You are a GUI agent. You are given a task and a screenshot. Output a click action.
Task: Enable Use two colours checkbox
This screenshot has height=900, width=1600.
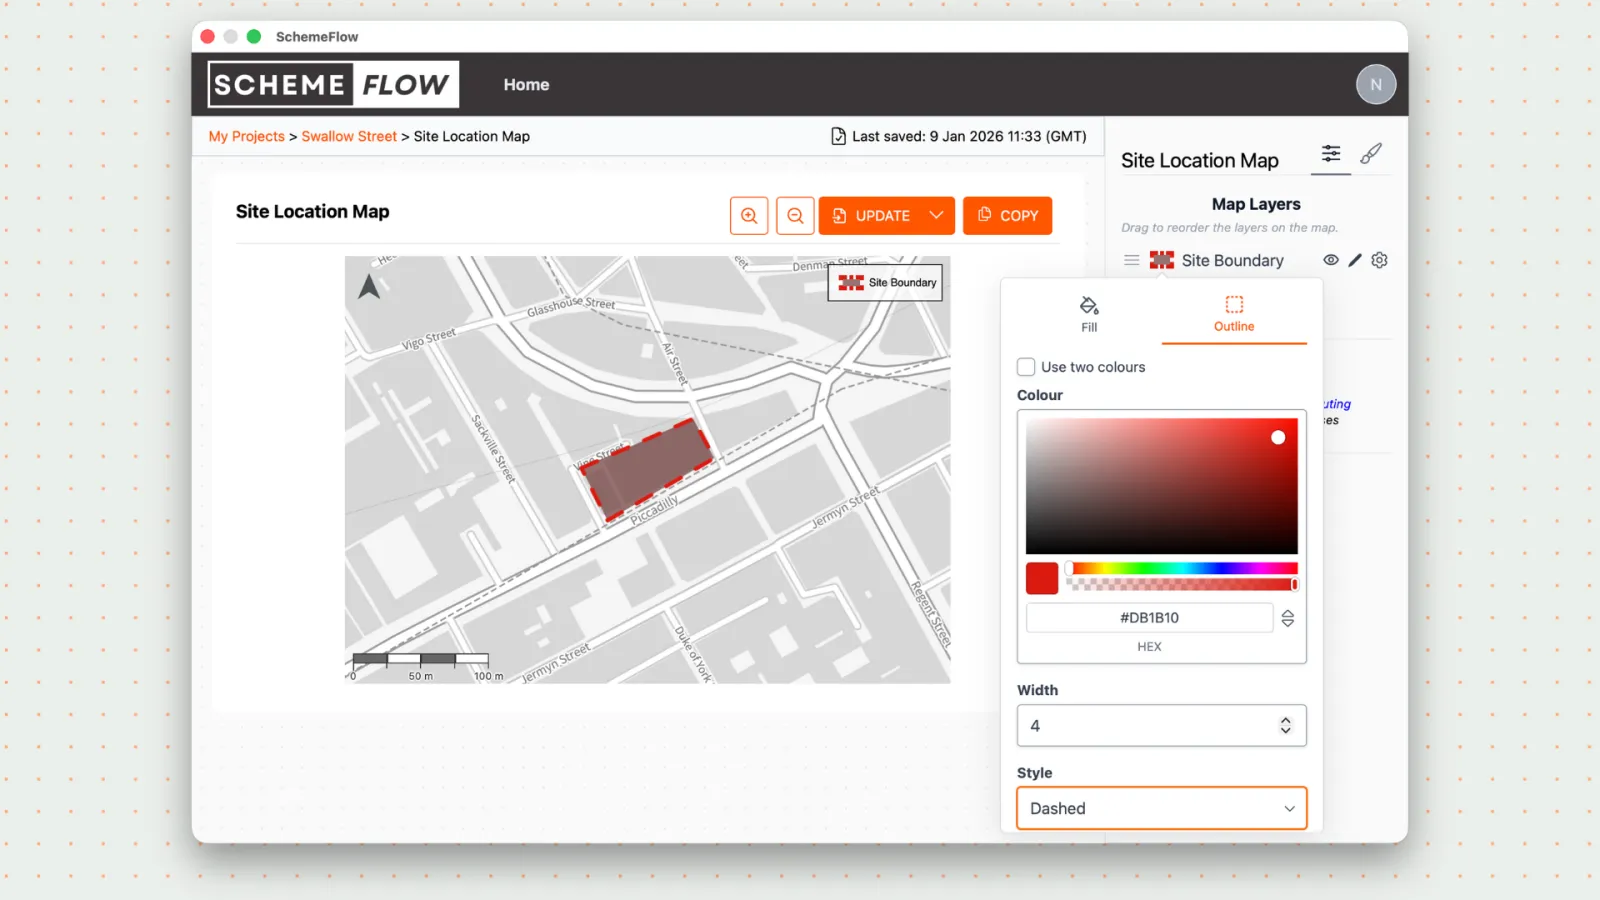point(1026,367)
